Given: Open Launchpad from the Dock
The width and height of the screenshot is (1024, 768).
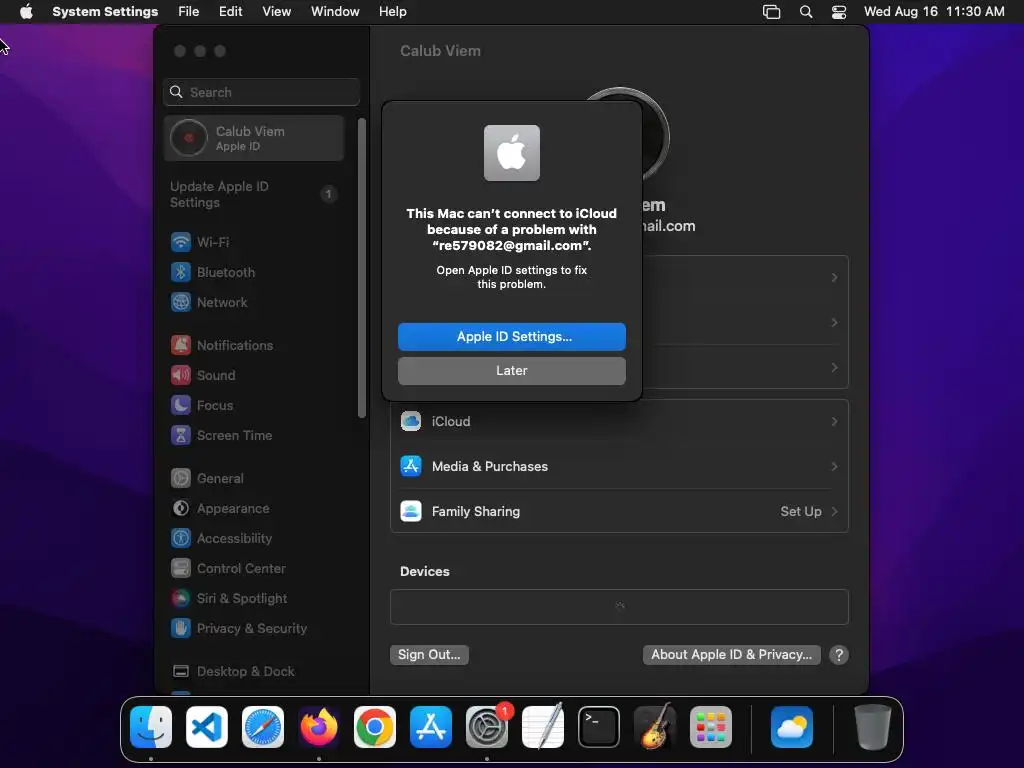Looking at the screenshot, I should (711, 727).
